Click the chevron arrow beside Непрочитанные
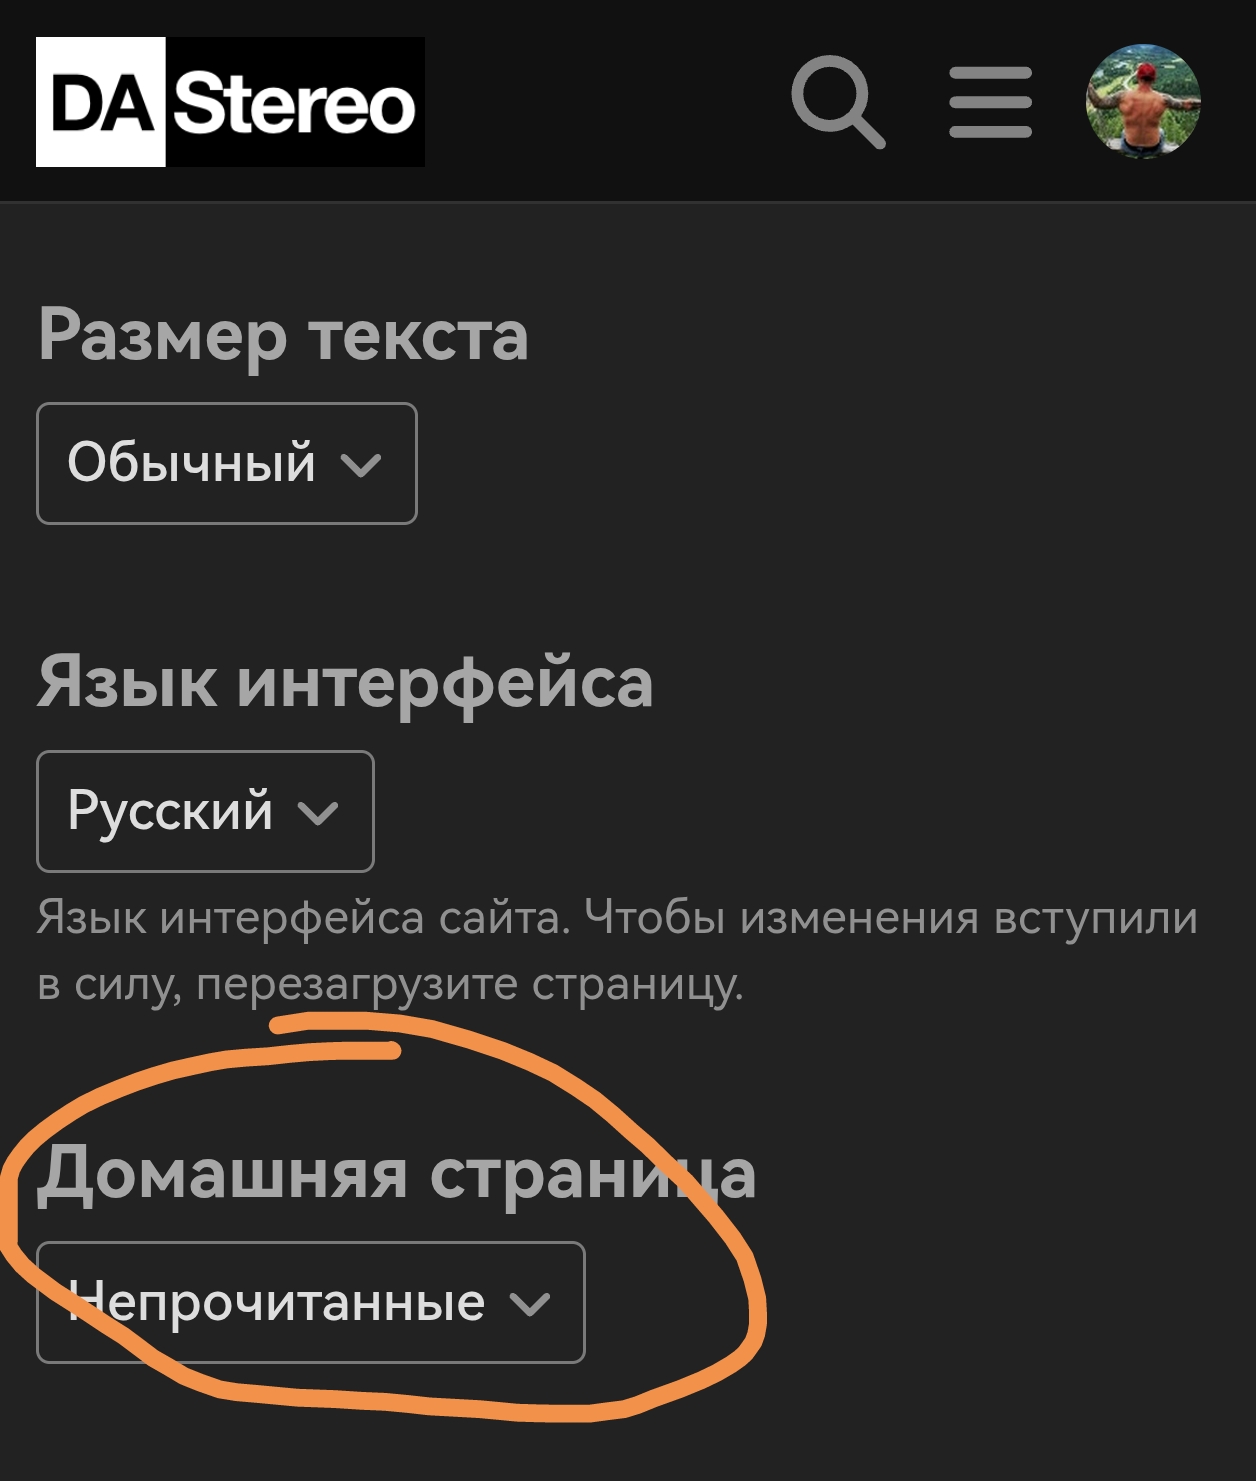Screen dimensions: 1256x1481 (530, 1304)
